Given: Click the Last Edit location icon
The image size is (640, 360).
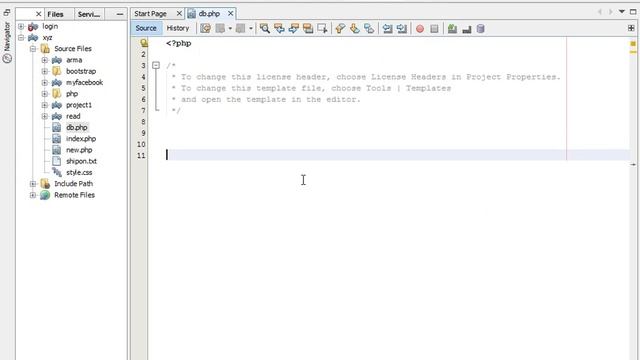Looking at the screenshot, I should point(206,29).
